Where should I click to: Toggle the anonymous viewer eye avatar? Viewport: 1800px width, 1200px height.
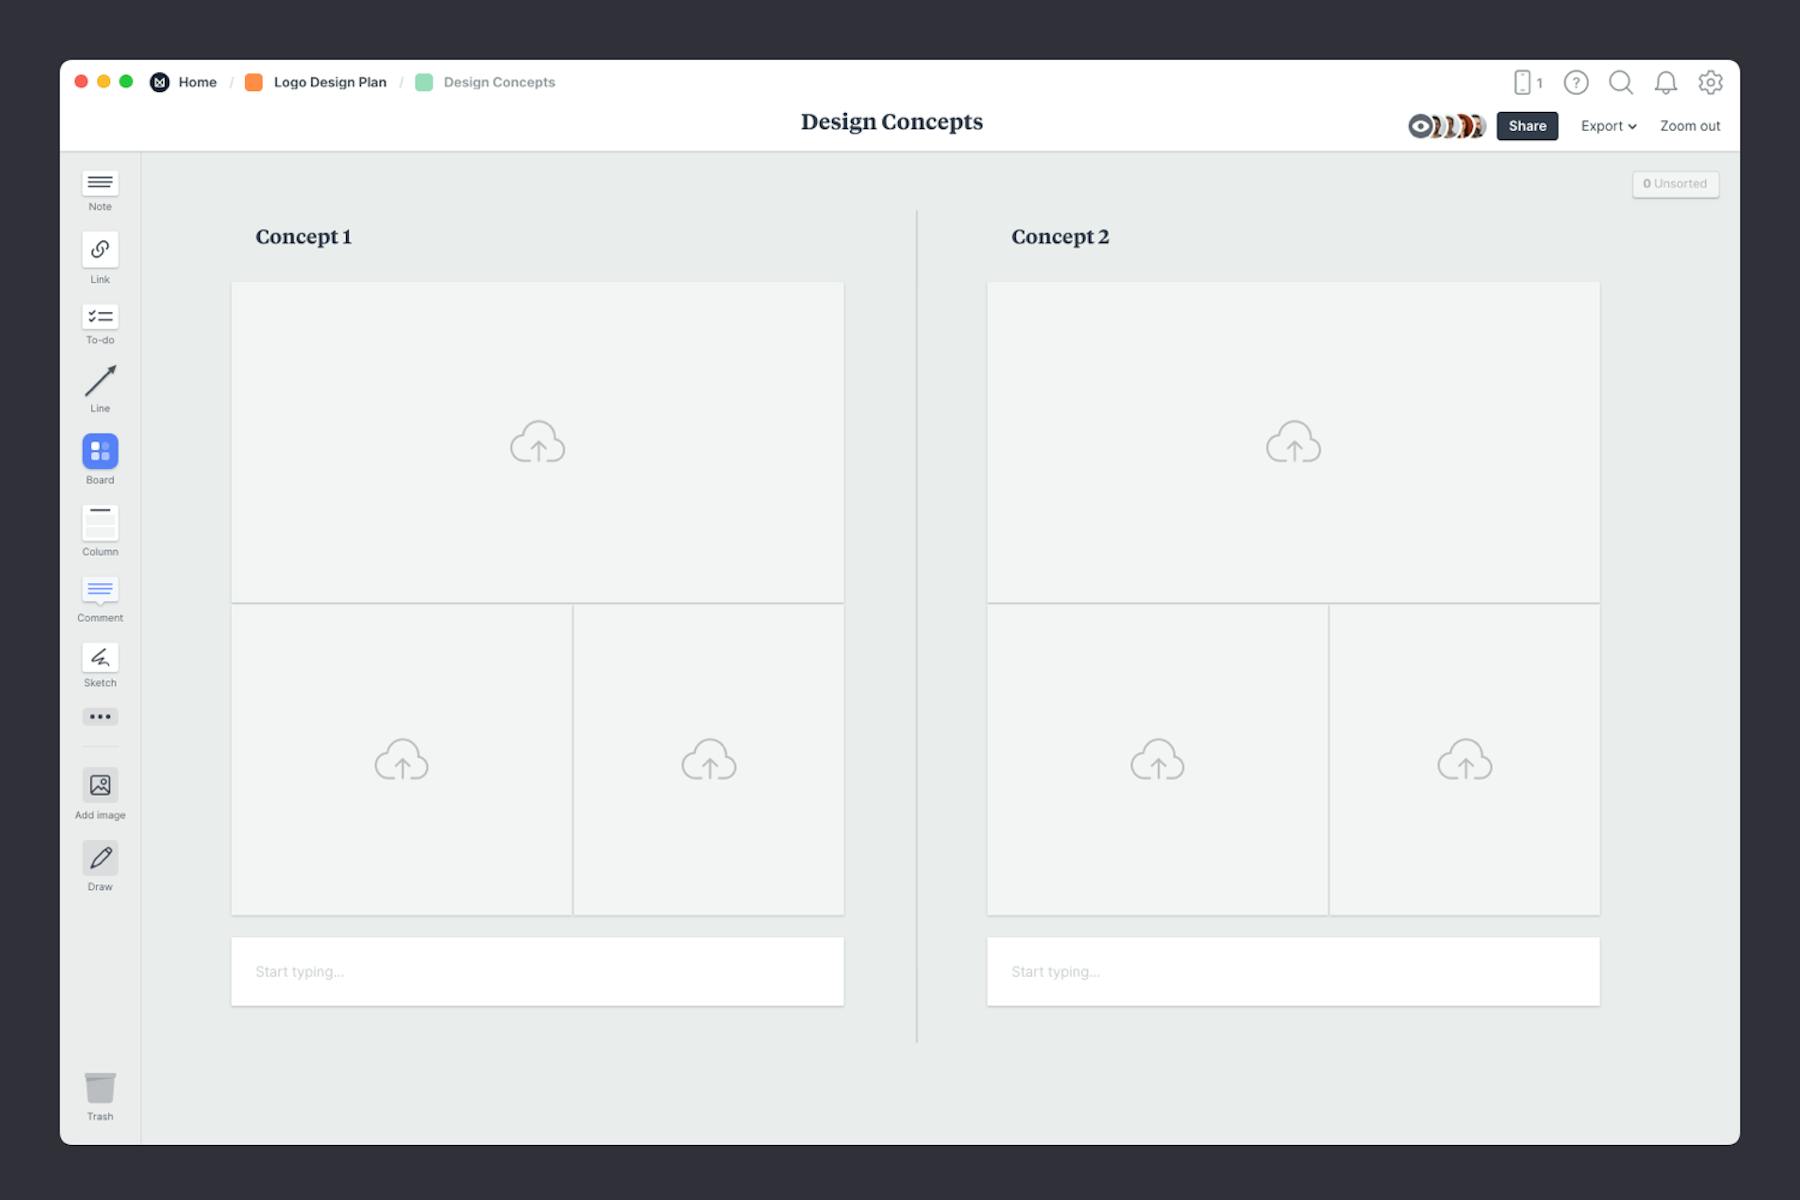click(x=1421, y=126)
